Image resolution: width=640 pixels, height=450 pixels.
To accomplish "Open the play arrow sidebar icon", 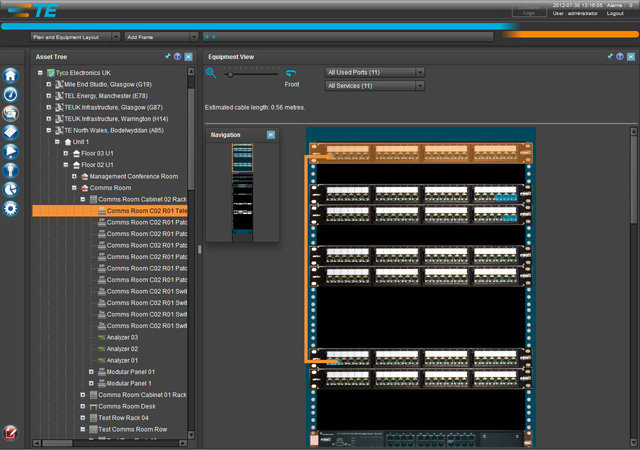I will pyautogui.click(x=11, y=151).
